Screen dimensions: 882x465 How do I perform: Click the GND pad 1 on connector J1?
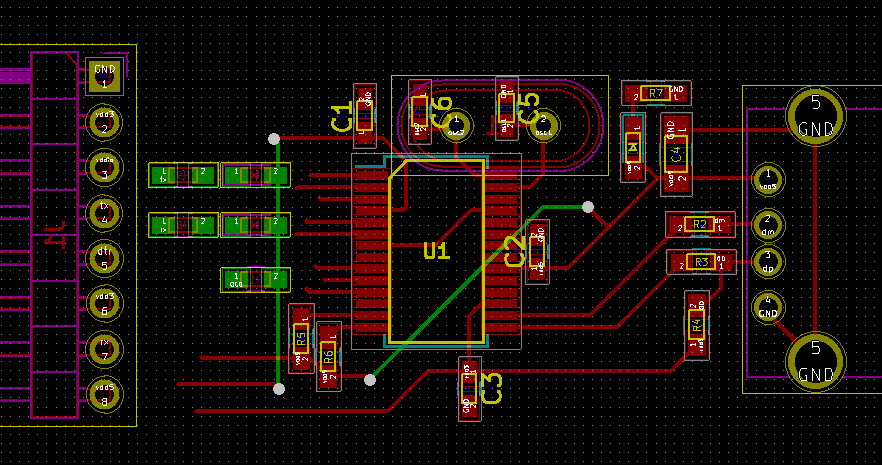pyautogui.click(x=104, y=77)
